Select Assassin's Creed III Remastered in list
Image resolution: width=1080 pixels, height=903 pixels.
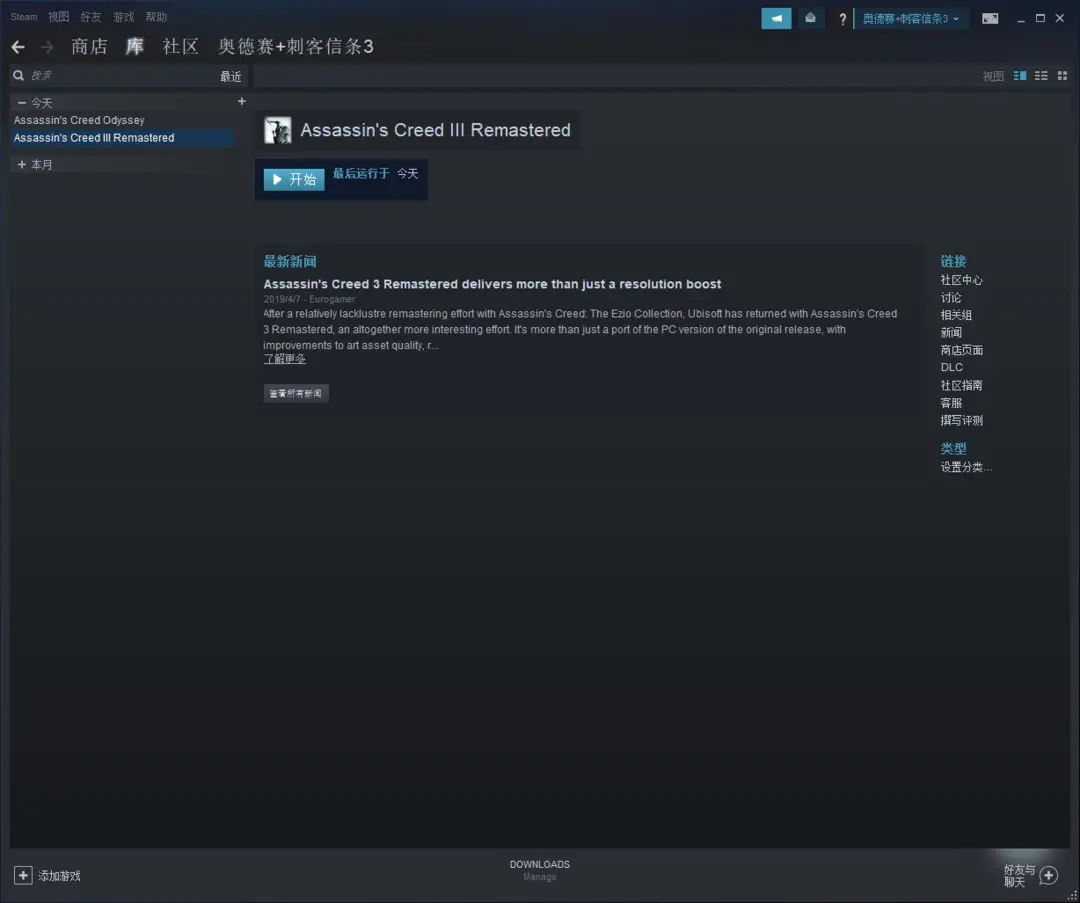[x=123, y=138]
